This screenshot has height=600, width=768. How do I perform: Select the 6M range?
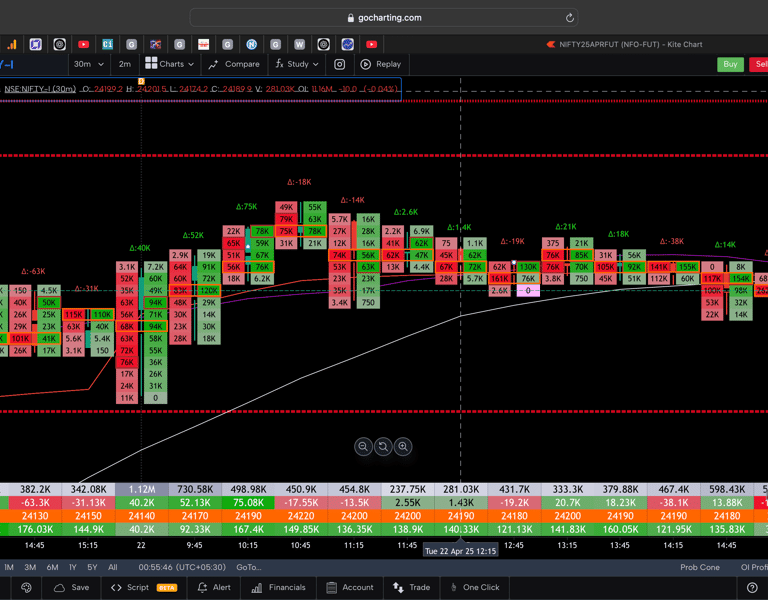(x=52, y=567)
